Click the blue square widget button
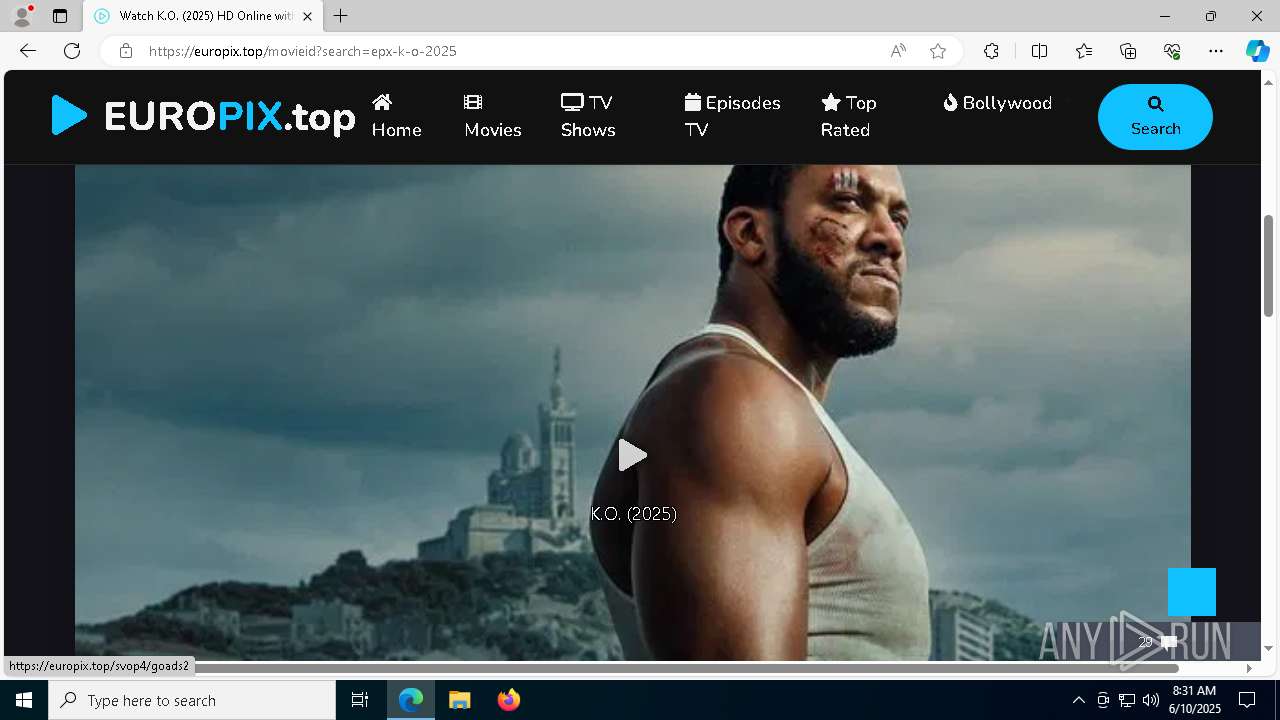This screenshot has width=1280, height=720. [1192, 592]
